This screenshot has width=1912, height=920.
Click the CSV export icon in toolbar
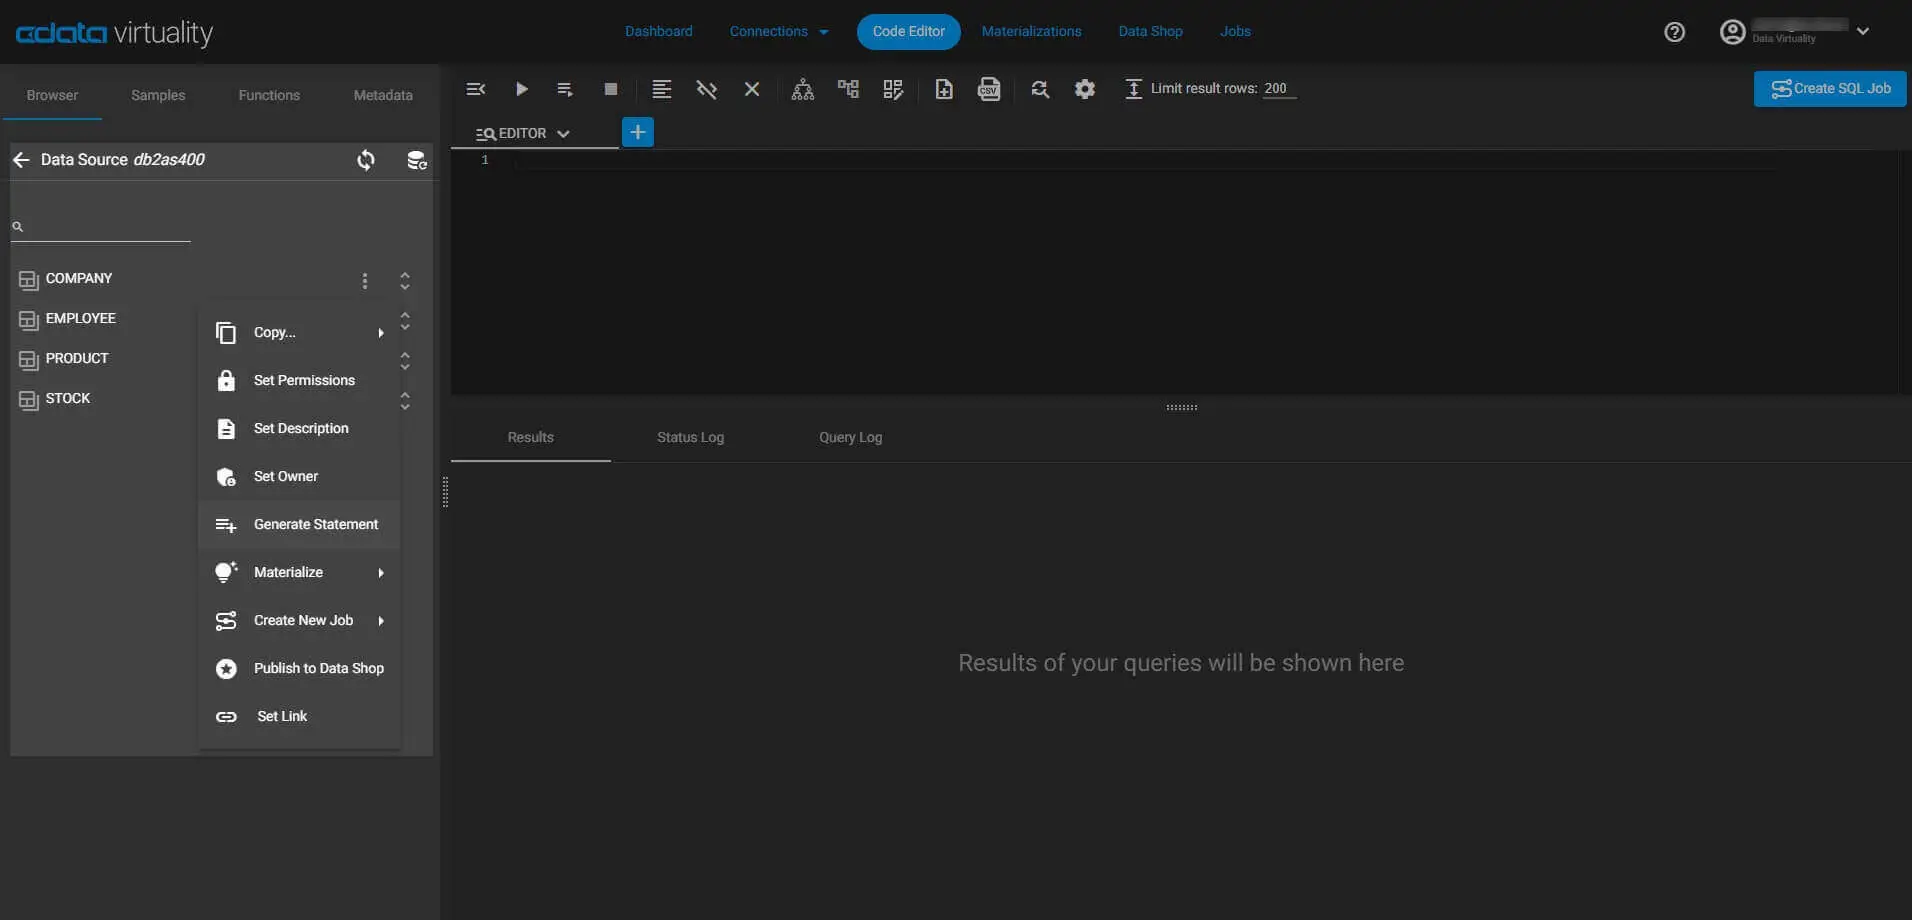pos(989,89)
